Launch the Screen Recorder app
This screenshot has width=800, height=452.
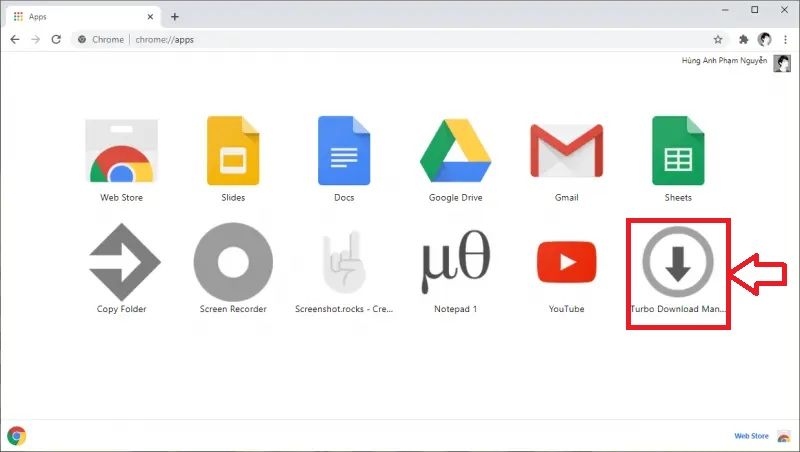[233, 262]
